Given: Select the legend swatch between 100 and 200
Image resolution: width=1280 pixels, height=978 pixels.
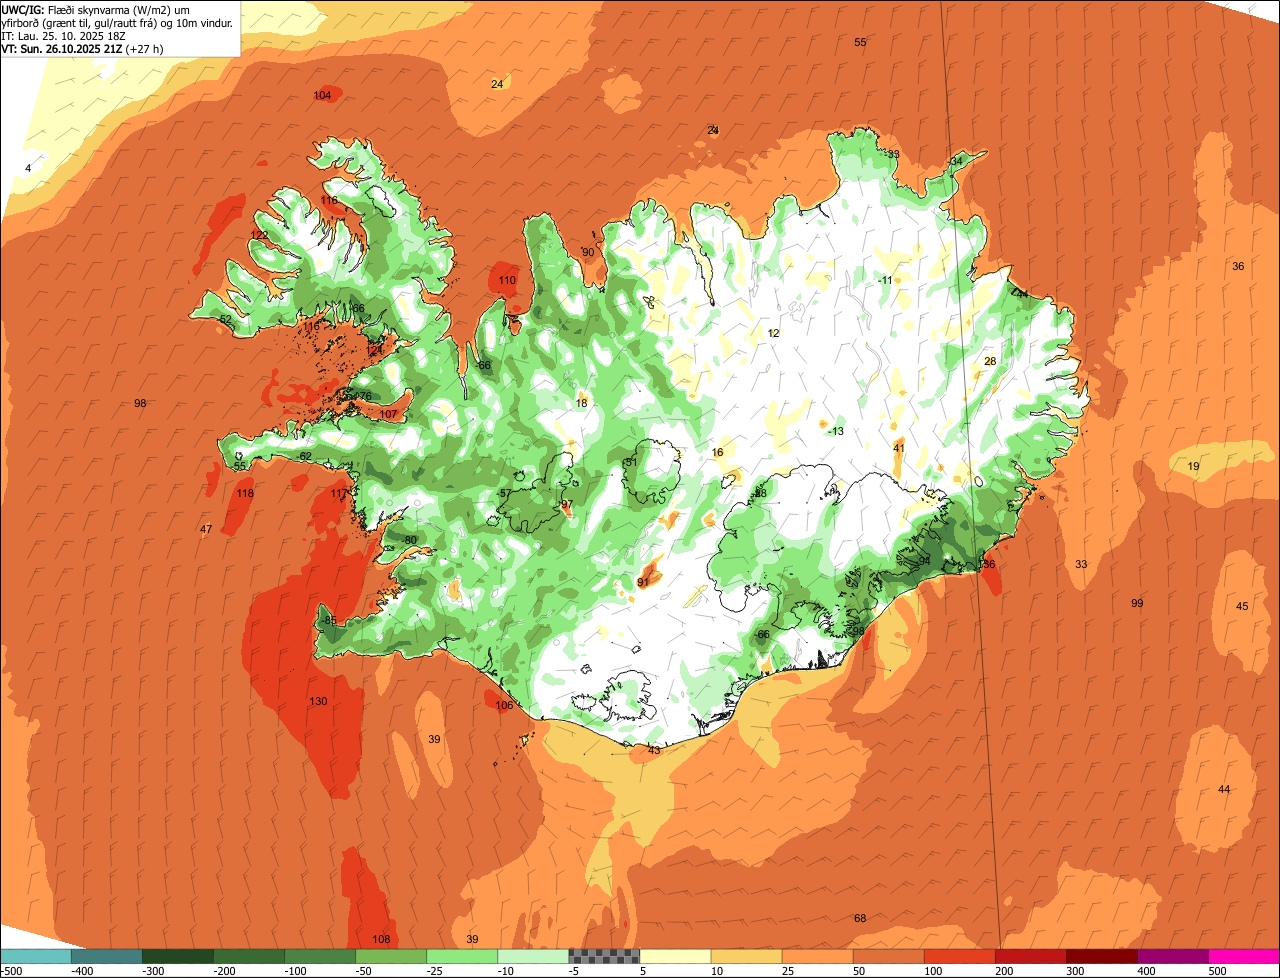Looking at the screenshot, I should 960,956.
